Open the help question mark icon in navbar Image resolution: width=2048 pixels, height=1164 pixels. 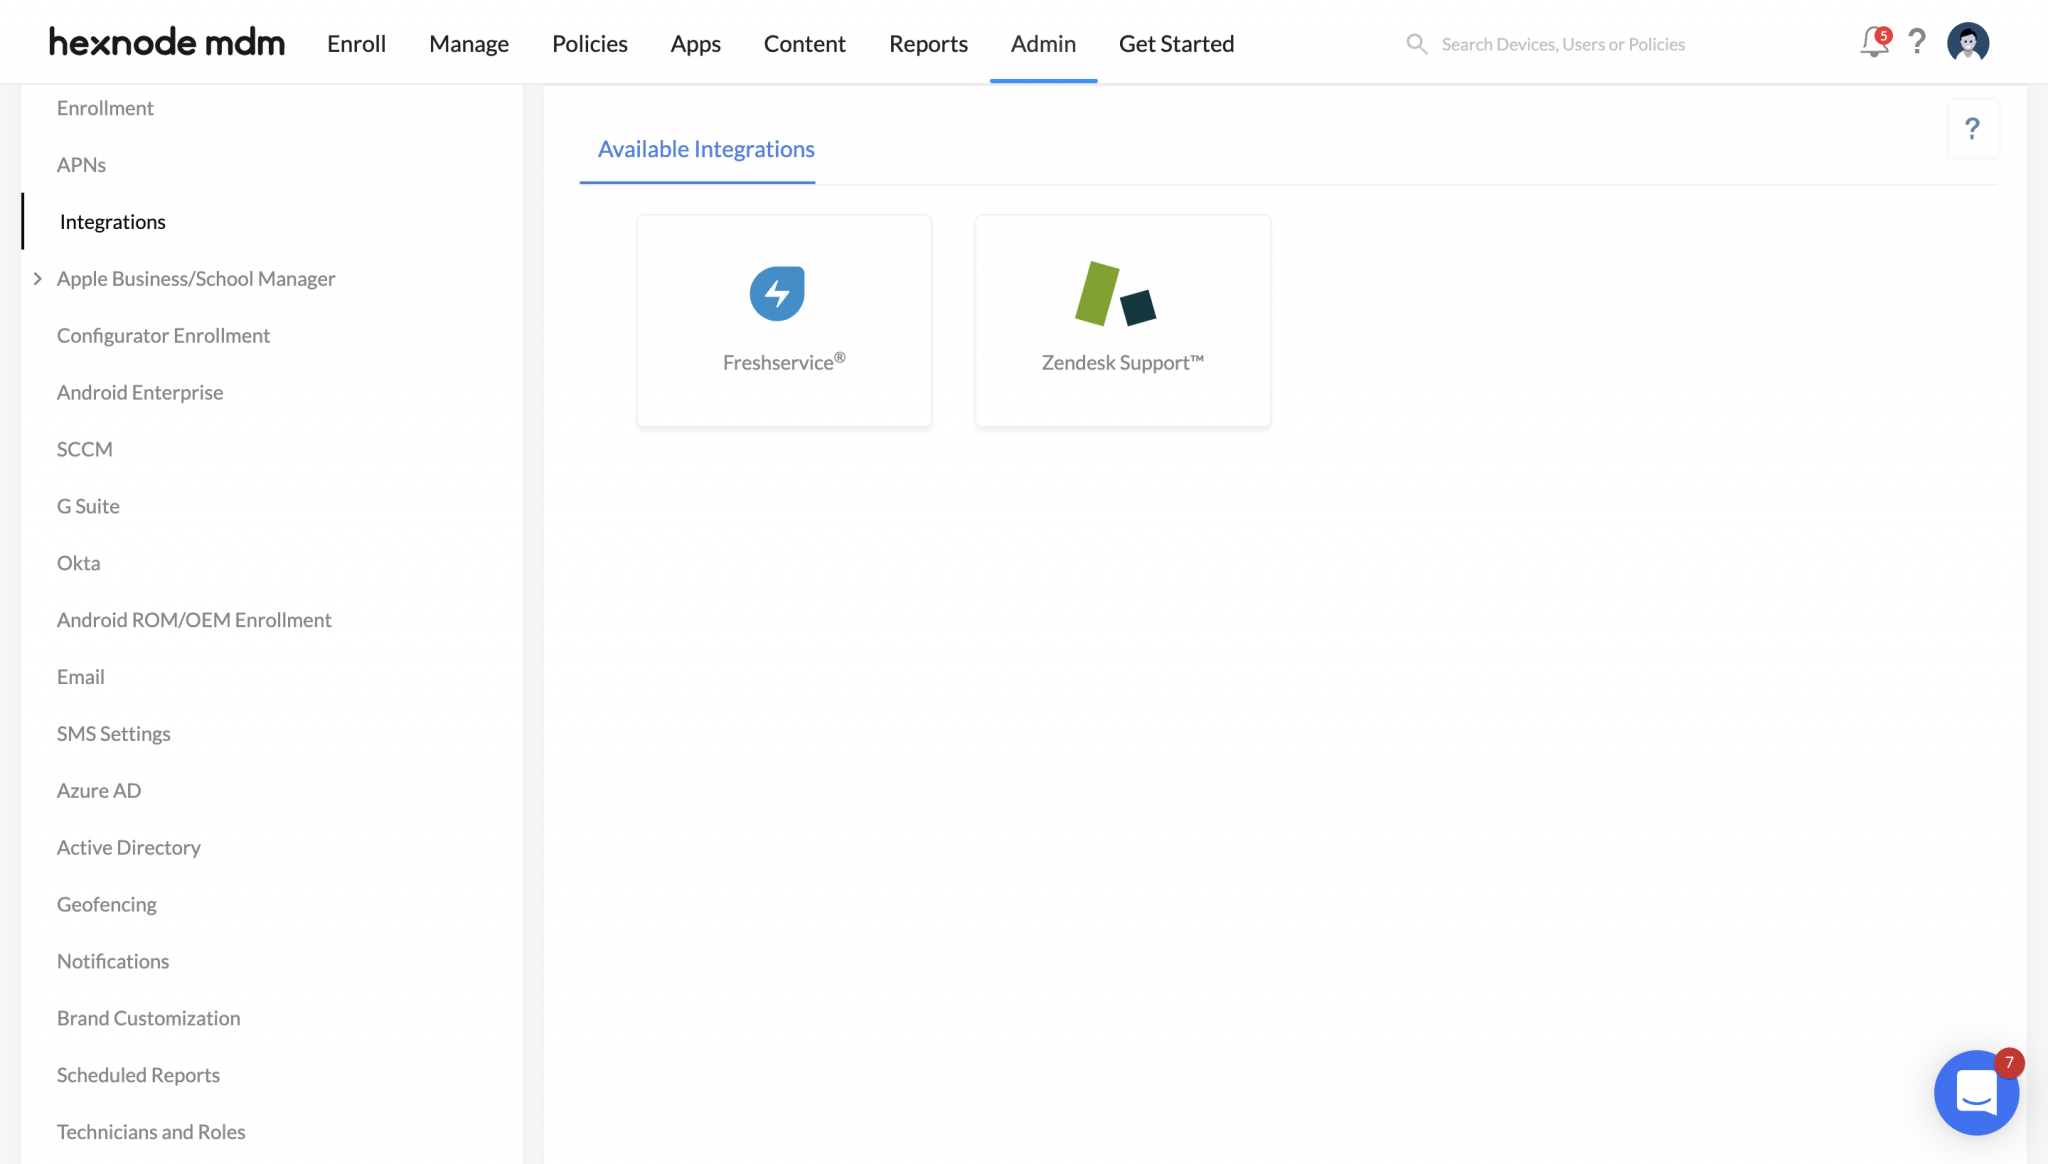[1917, 43]
